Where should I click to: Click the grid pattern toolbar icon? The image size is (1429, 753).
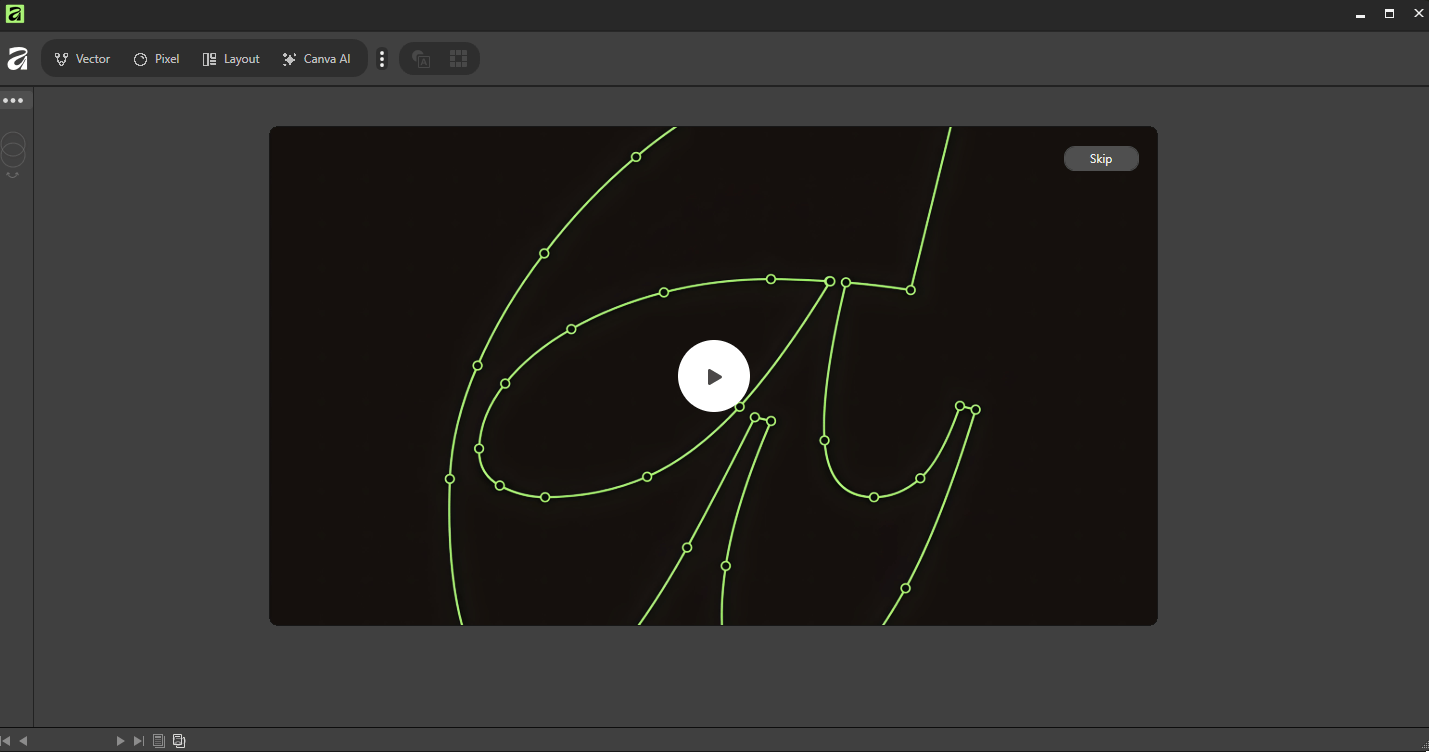(458, 59)
